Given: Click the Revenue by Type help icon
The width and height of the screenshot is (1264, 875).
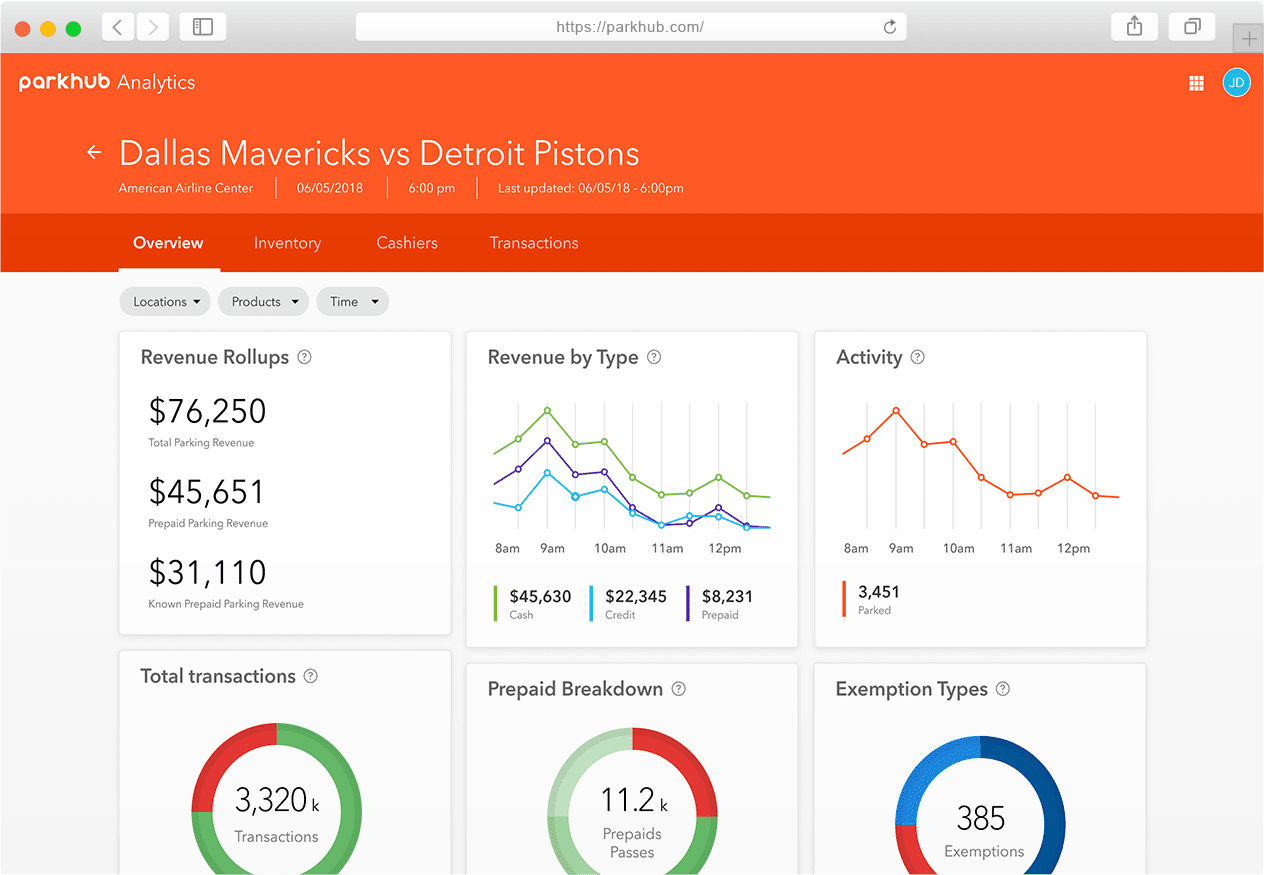Looking at the screenshot, I should click(x=653, y=357).
